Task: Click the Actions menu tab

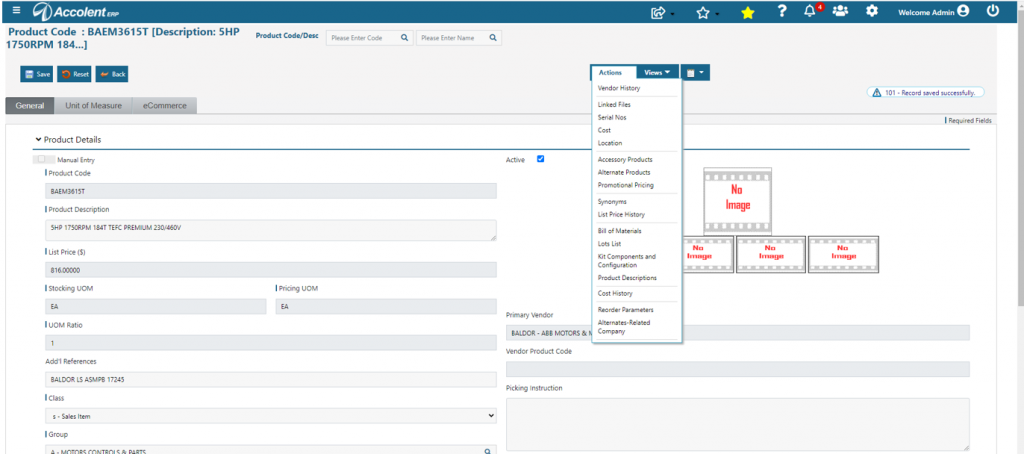Action: pyautogui.click(x=613, y=73)
